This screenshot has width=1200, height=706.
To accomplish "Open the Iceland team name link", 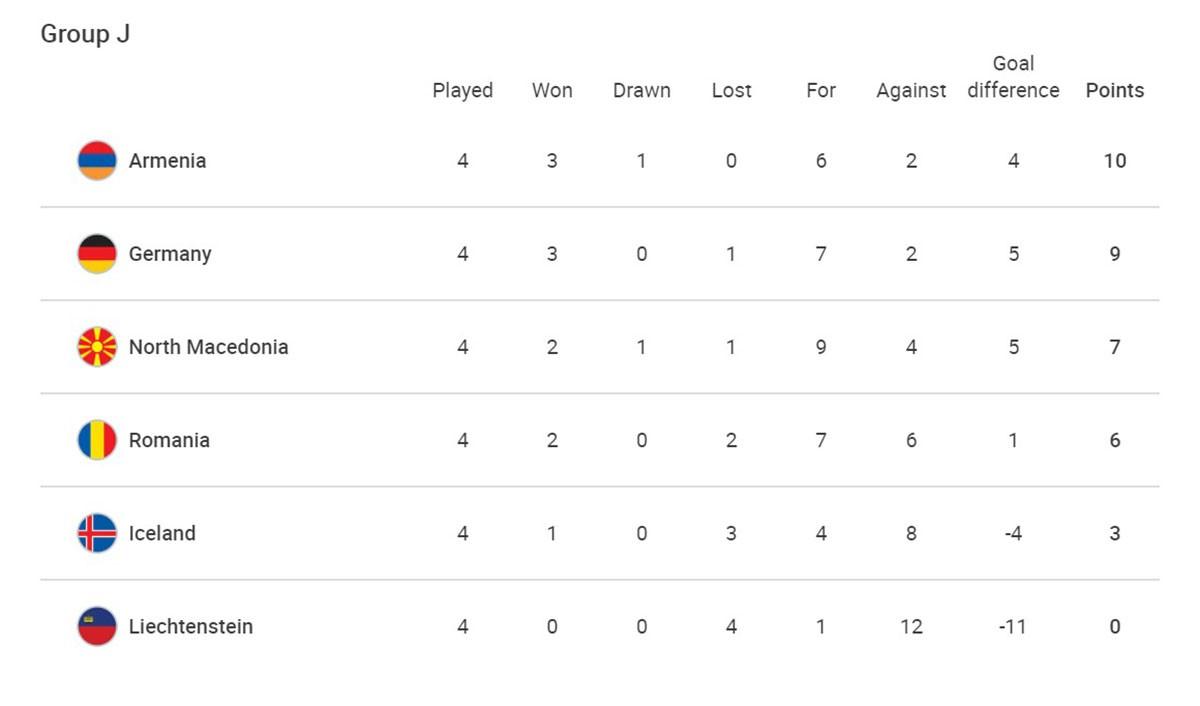I will coord(162,533).
